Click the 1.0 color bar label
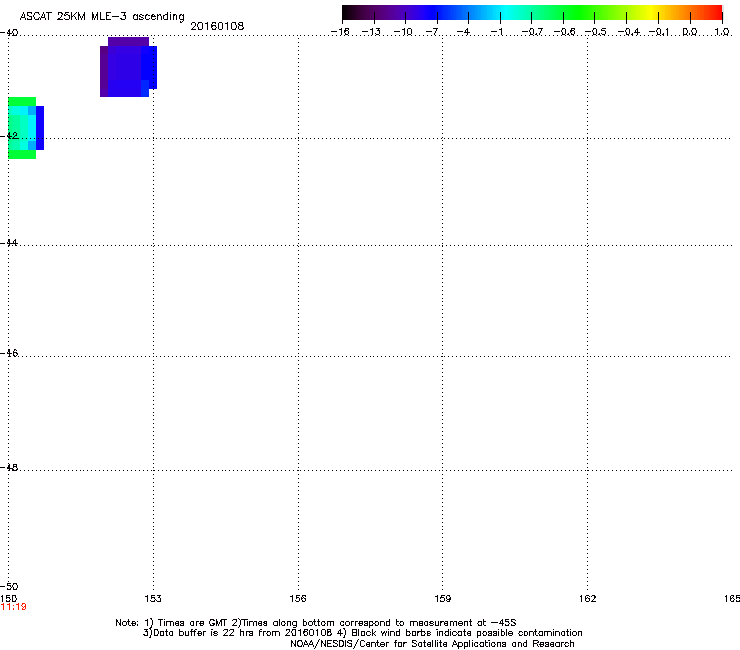The height and width of the screenshot is (650, 740). (x=722, y=32)
